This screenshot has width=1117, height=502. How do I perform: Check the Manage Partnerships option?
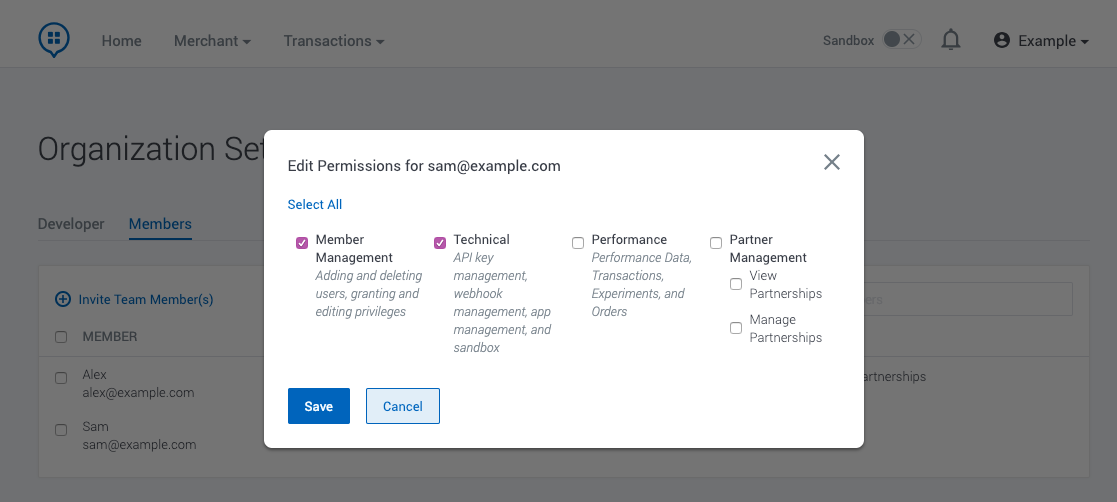(736, 328)
